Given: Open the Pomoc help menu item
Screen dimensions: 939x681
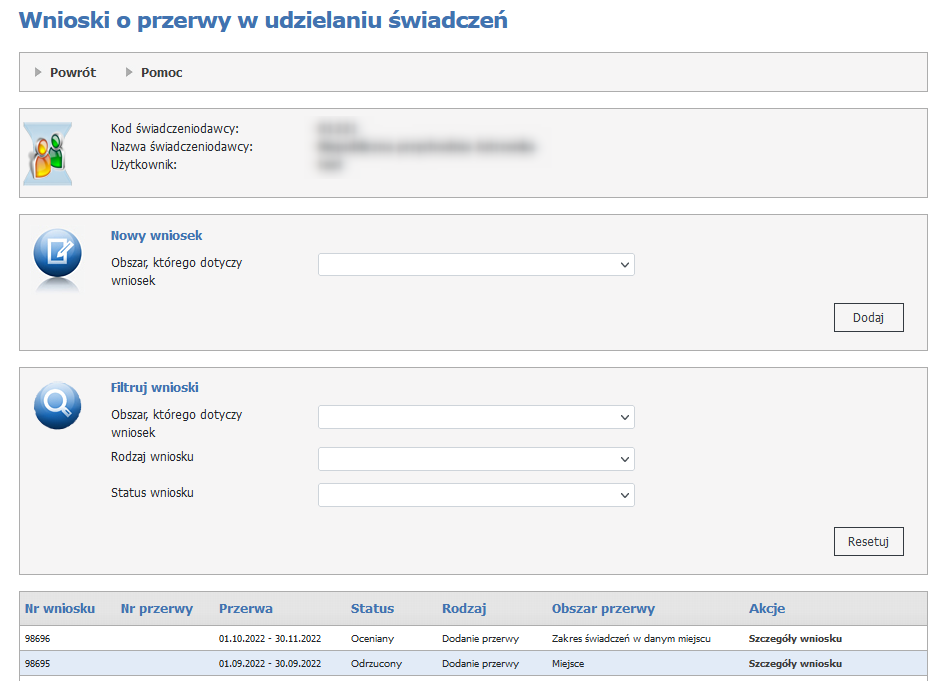Looking at the screenshot, I should coord(161,72).
